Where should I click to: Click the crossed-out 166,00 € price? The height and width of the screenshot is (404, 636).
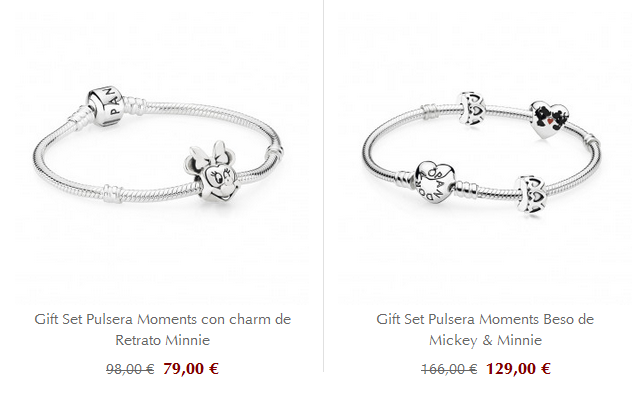click(x=449, y=369)
